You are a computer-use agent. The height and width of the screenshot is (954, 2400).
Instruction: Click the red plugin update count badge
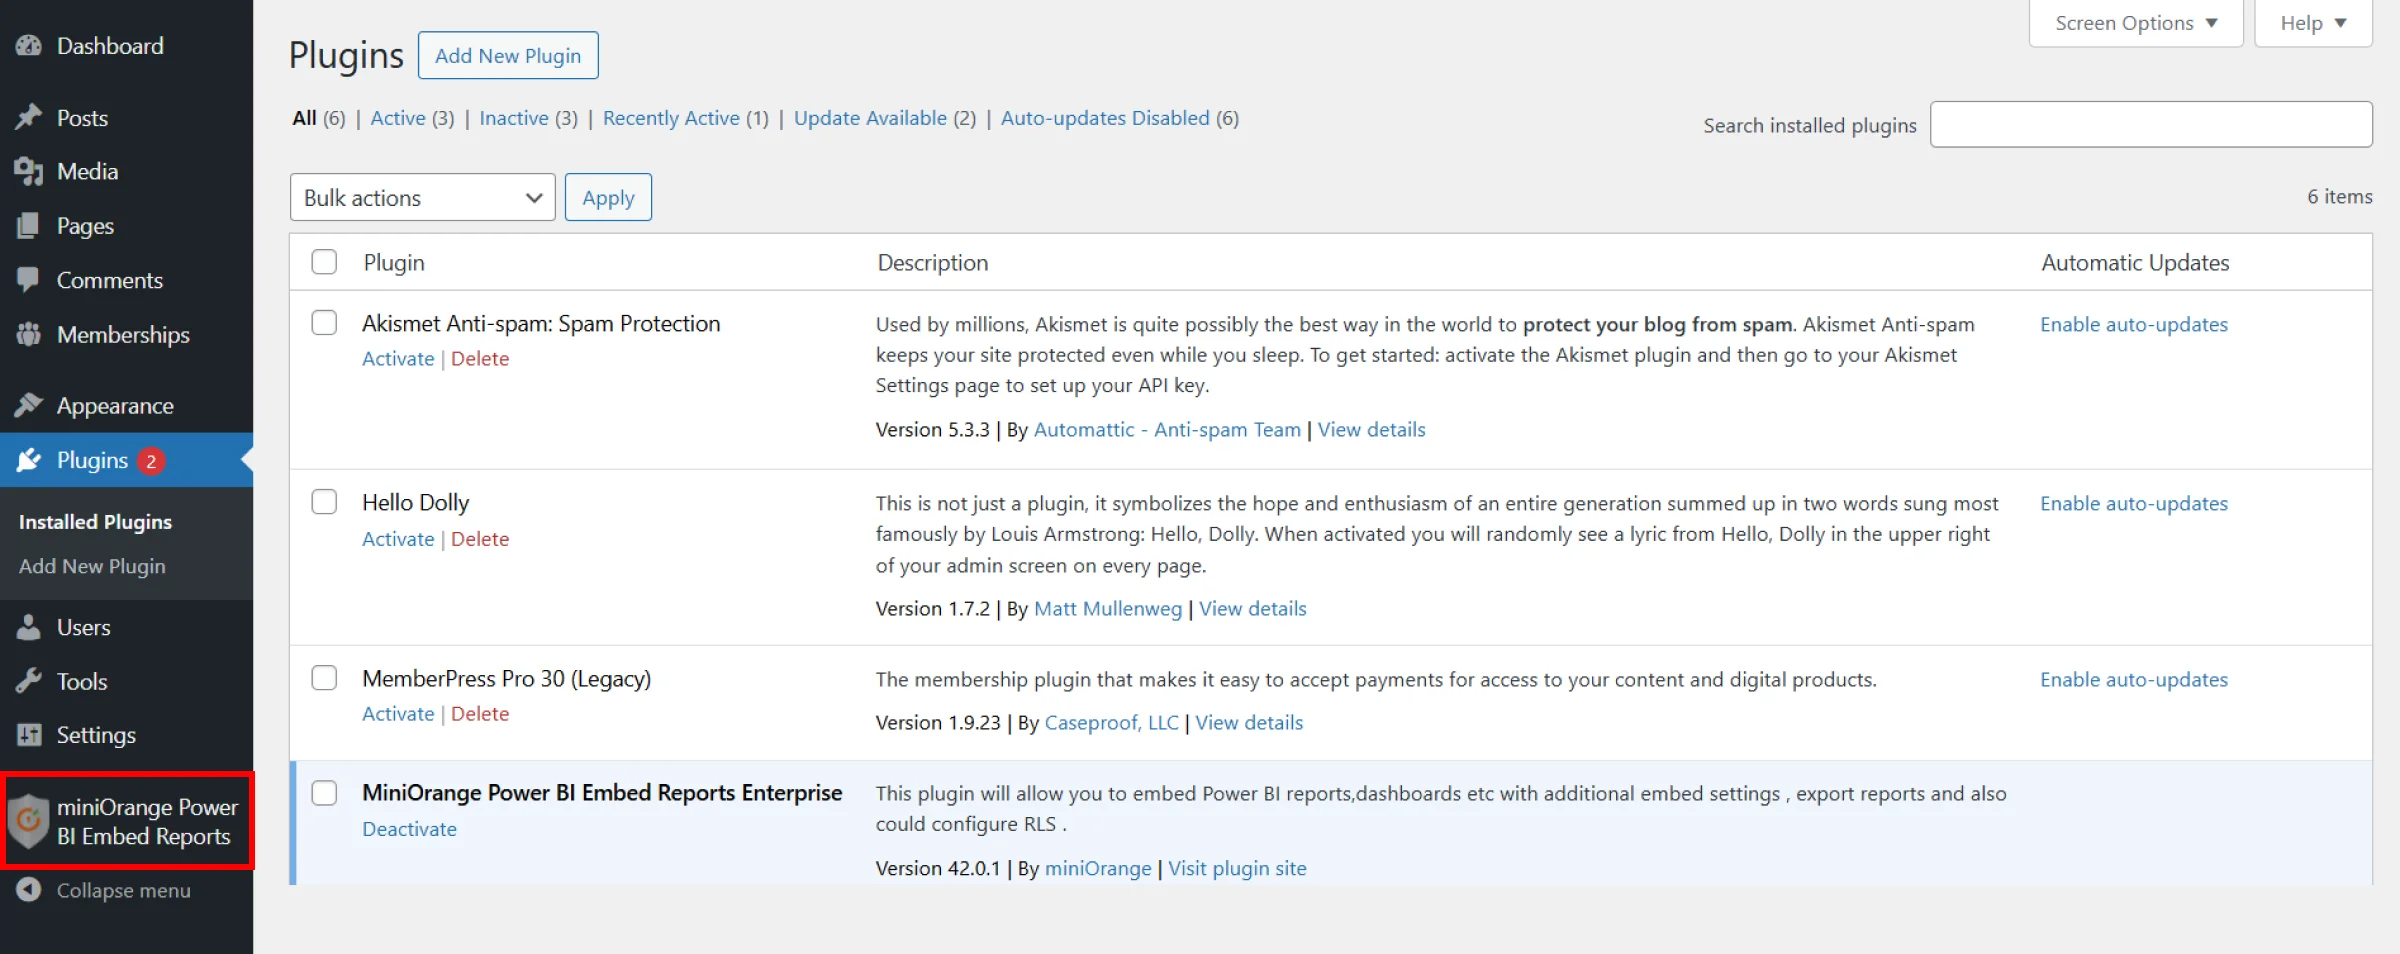(x=151, y=461)
